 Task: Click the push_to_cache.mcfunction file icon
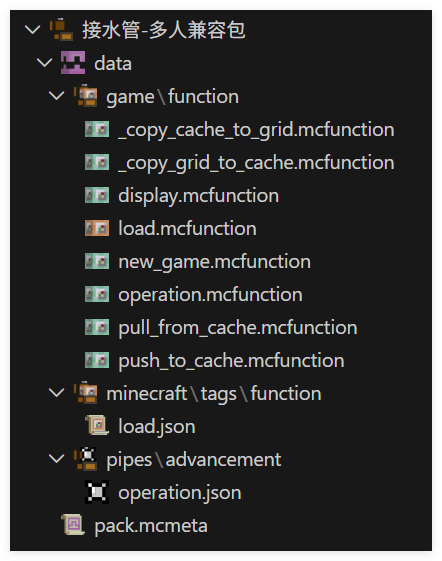pos(97,360)
